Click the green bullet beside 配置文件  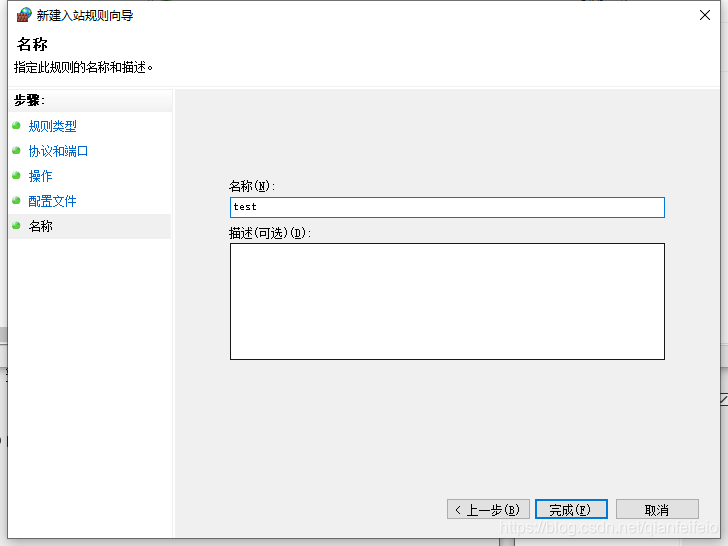16,201
